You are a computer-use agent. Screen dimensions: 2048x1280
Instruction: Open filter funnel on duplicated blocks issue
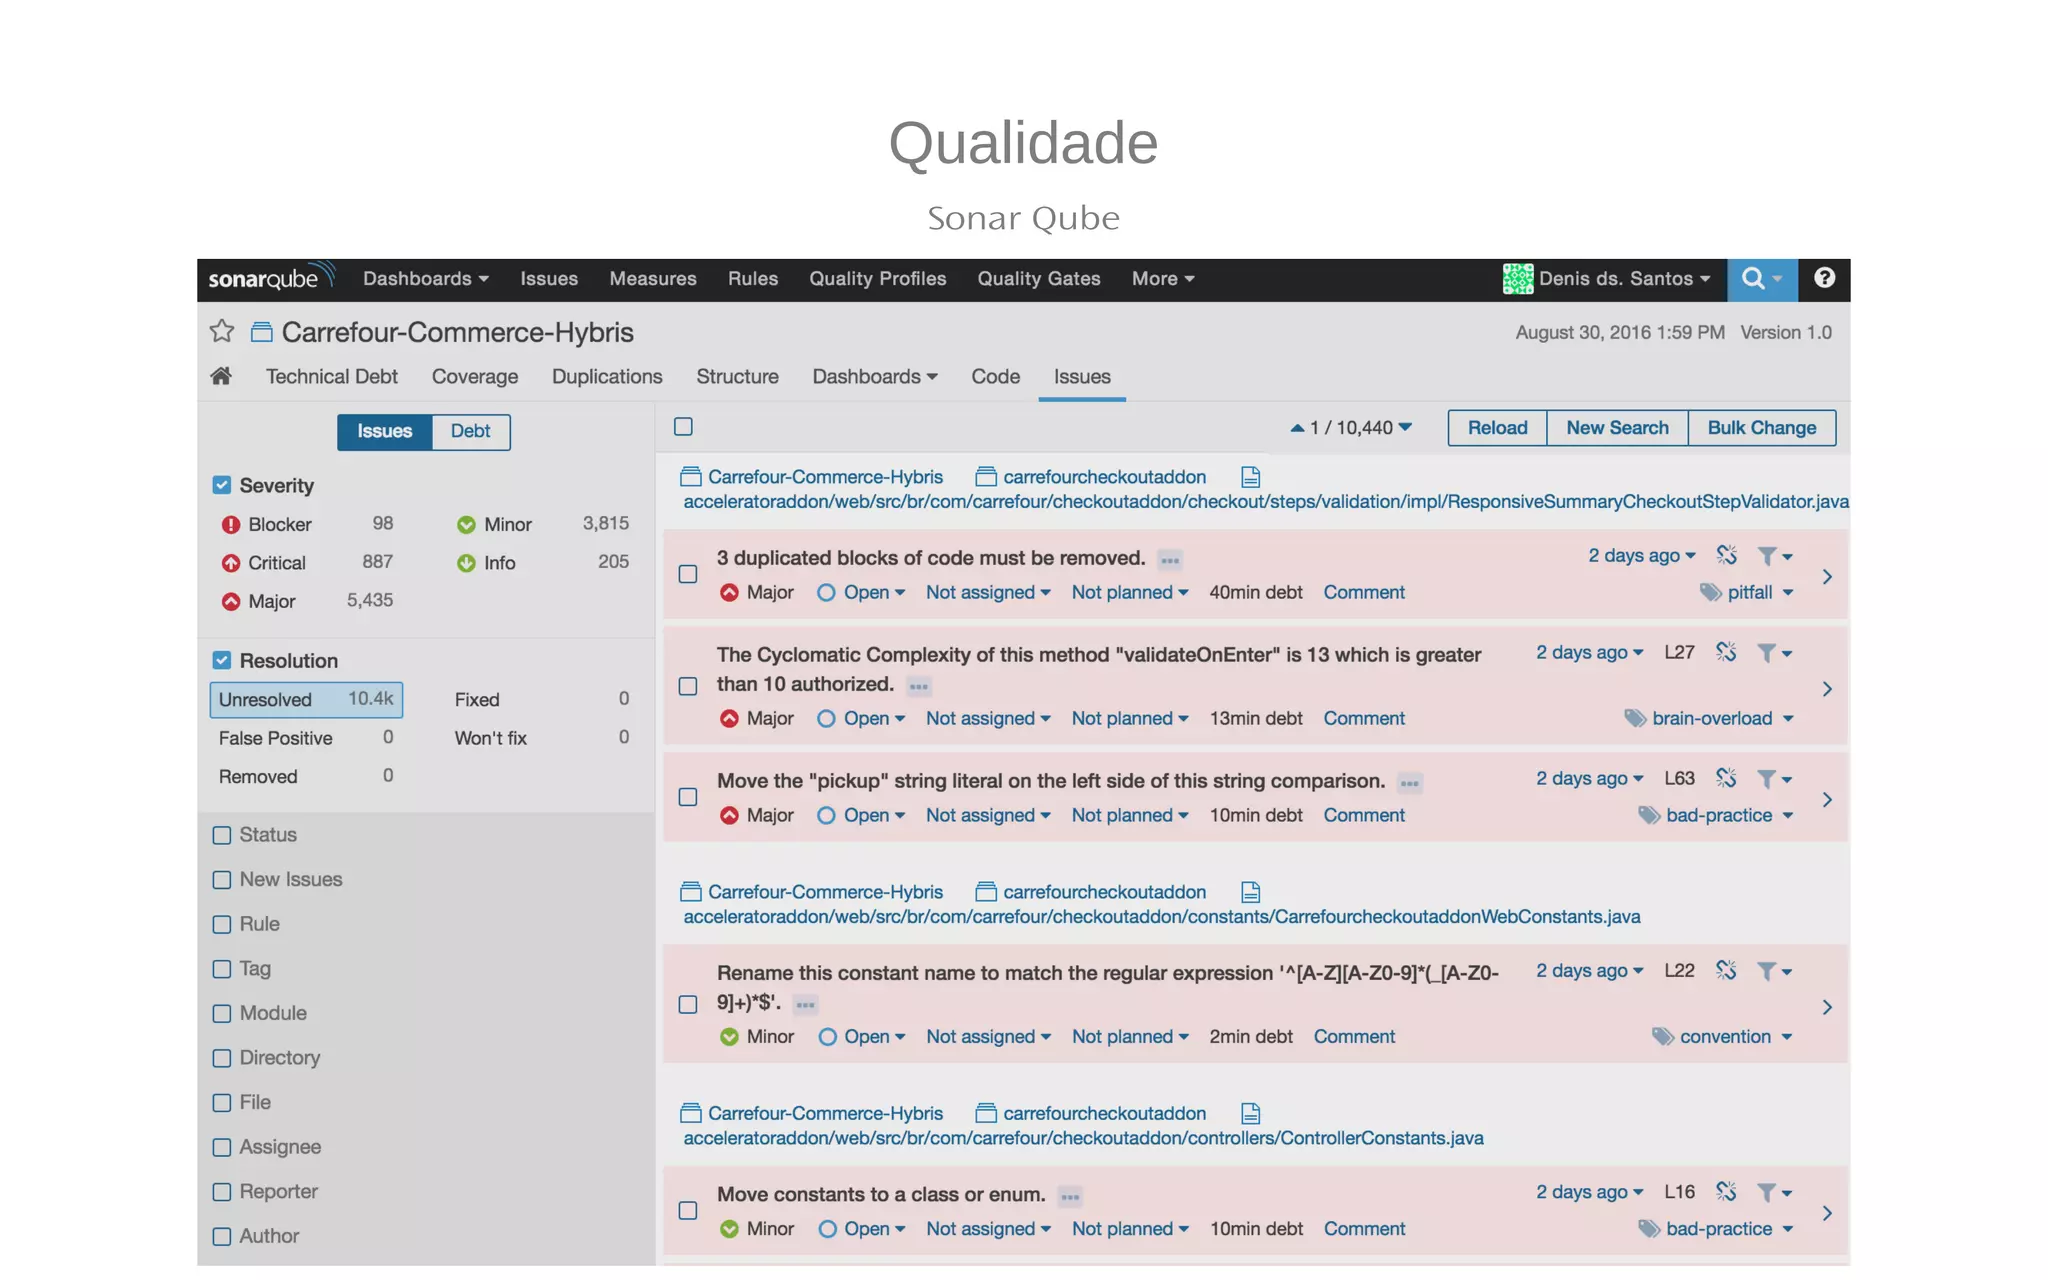click(x=1774, y=555)
